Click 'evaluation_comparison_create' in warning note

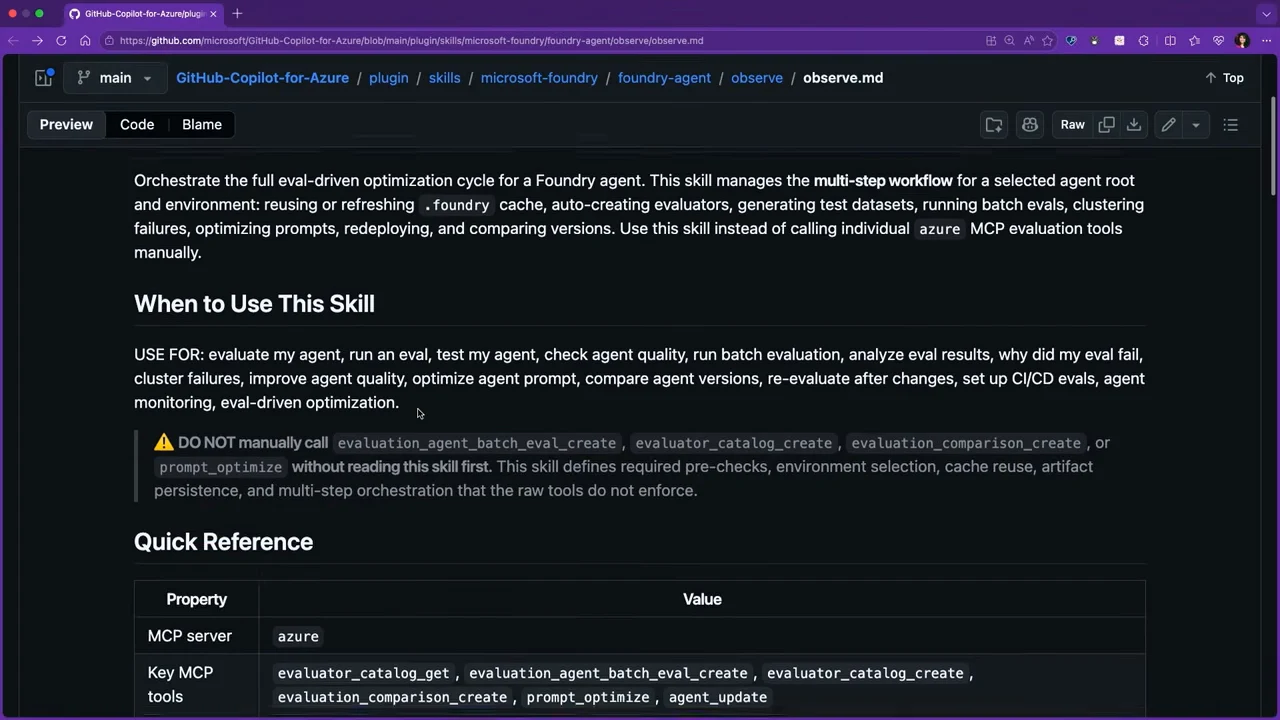coord(966,443)
